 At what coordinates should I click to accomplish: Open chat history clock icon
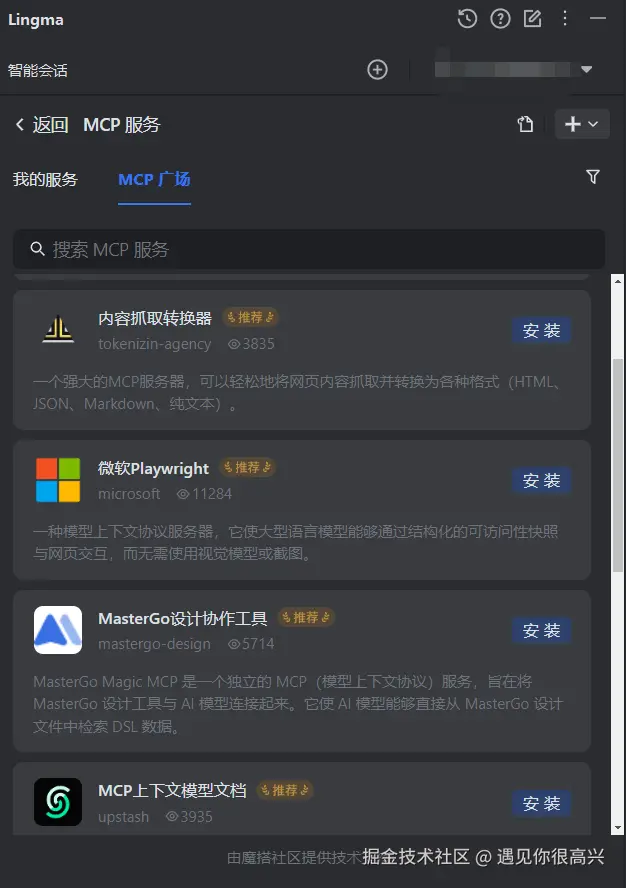click(467, 19)
